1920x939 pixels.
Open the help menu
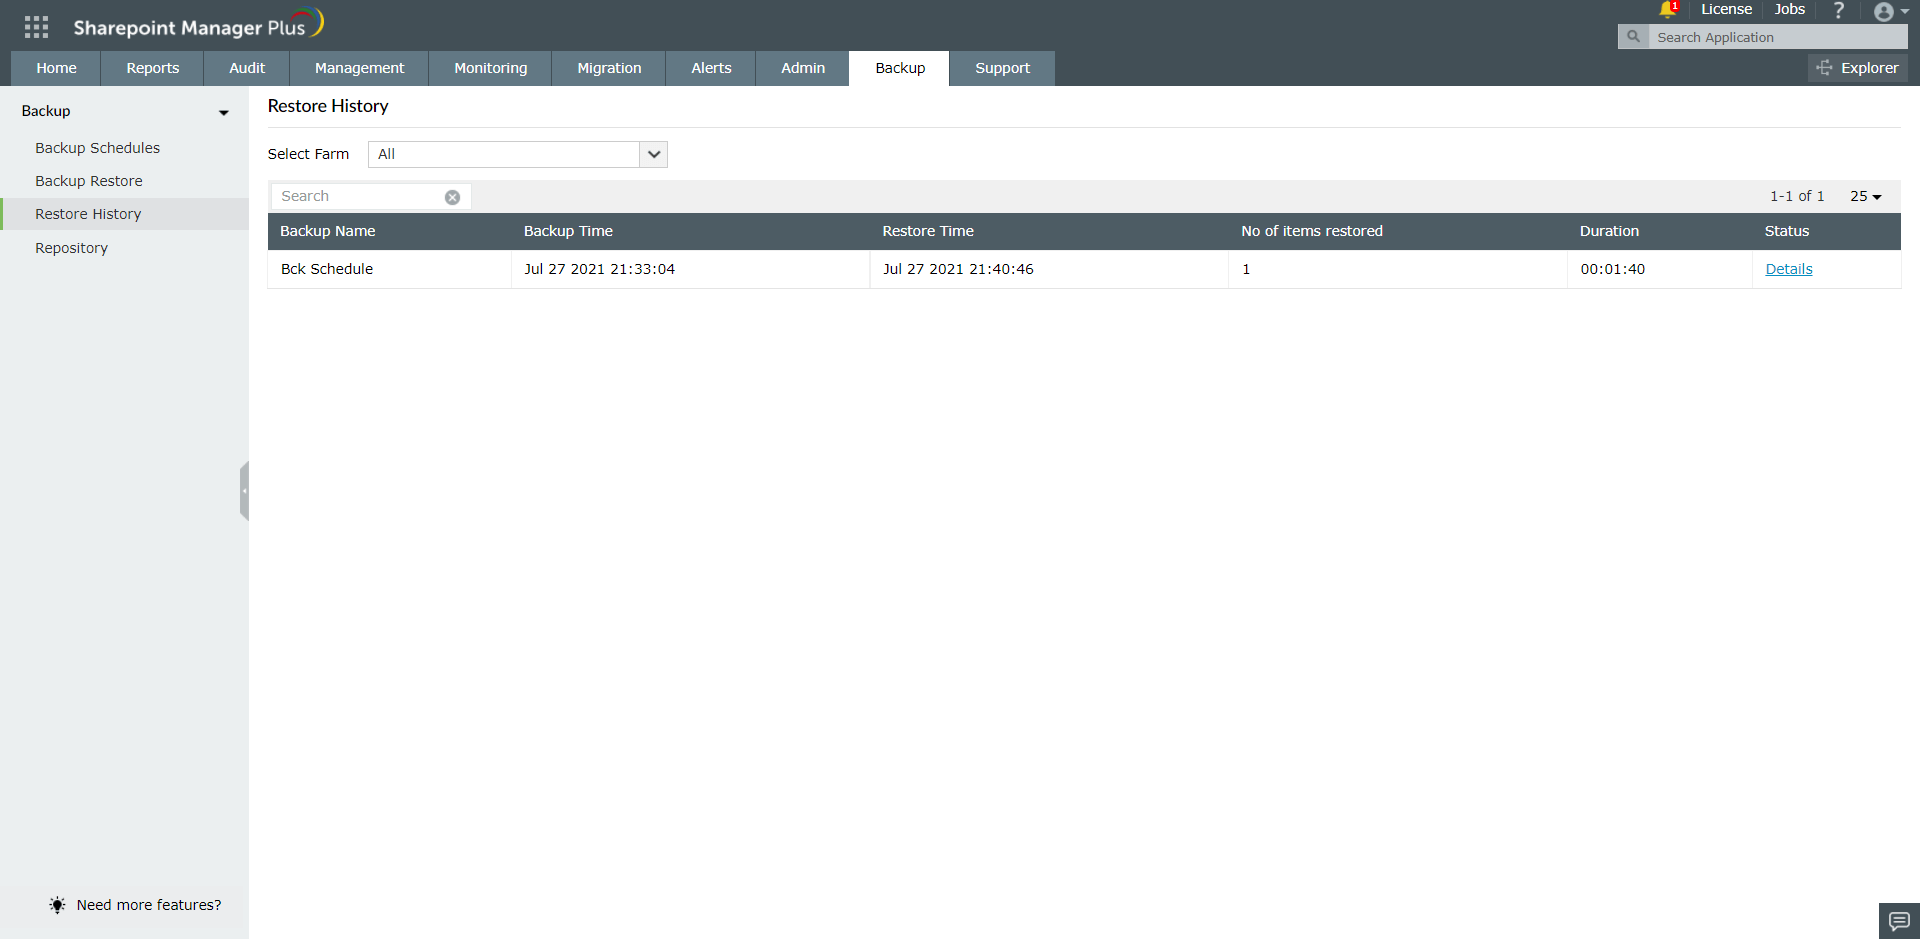click(1838, 11)
